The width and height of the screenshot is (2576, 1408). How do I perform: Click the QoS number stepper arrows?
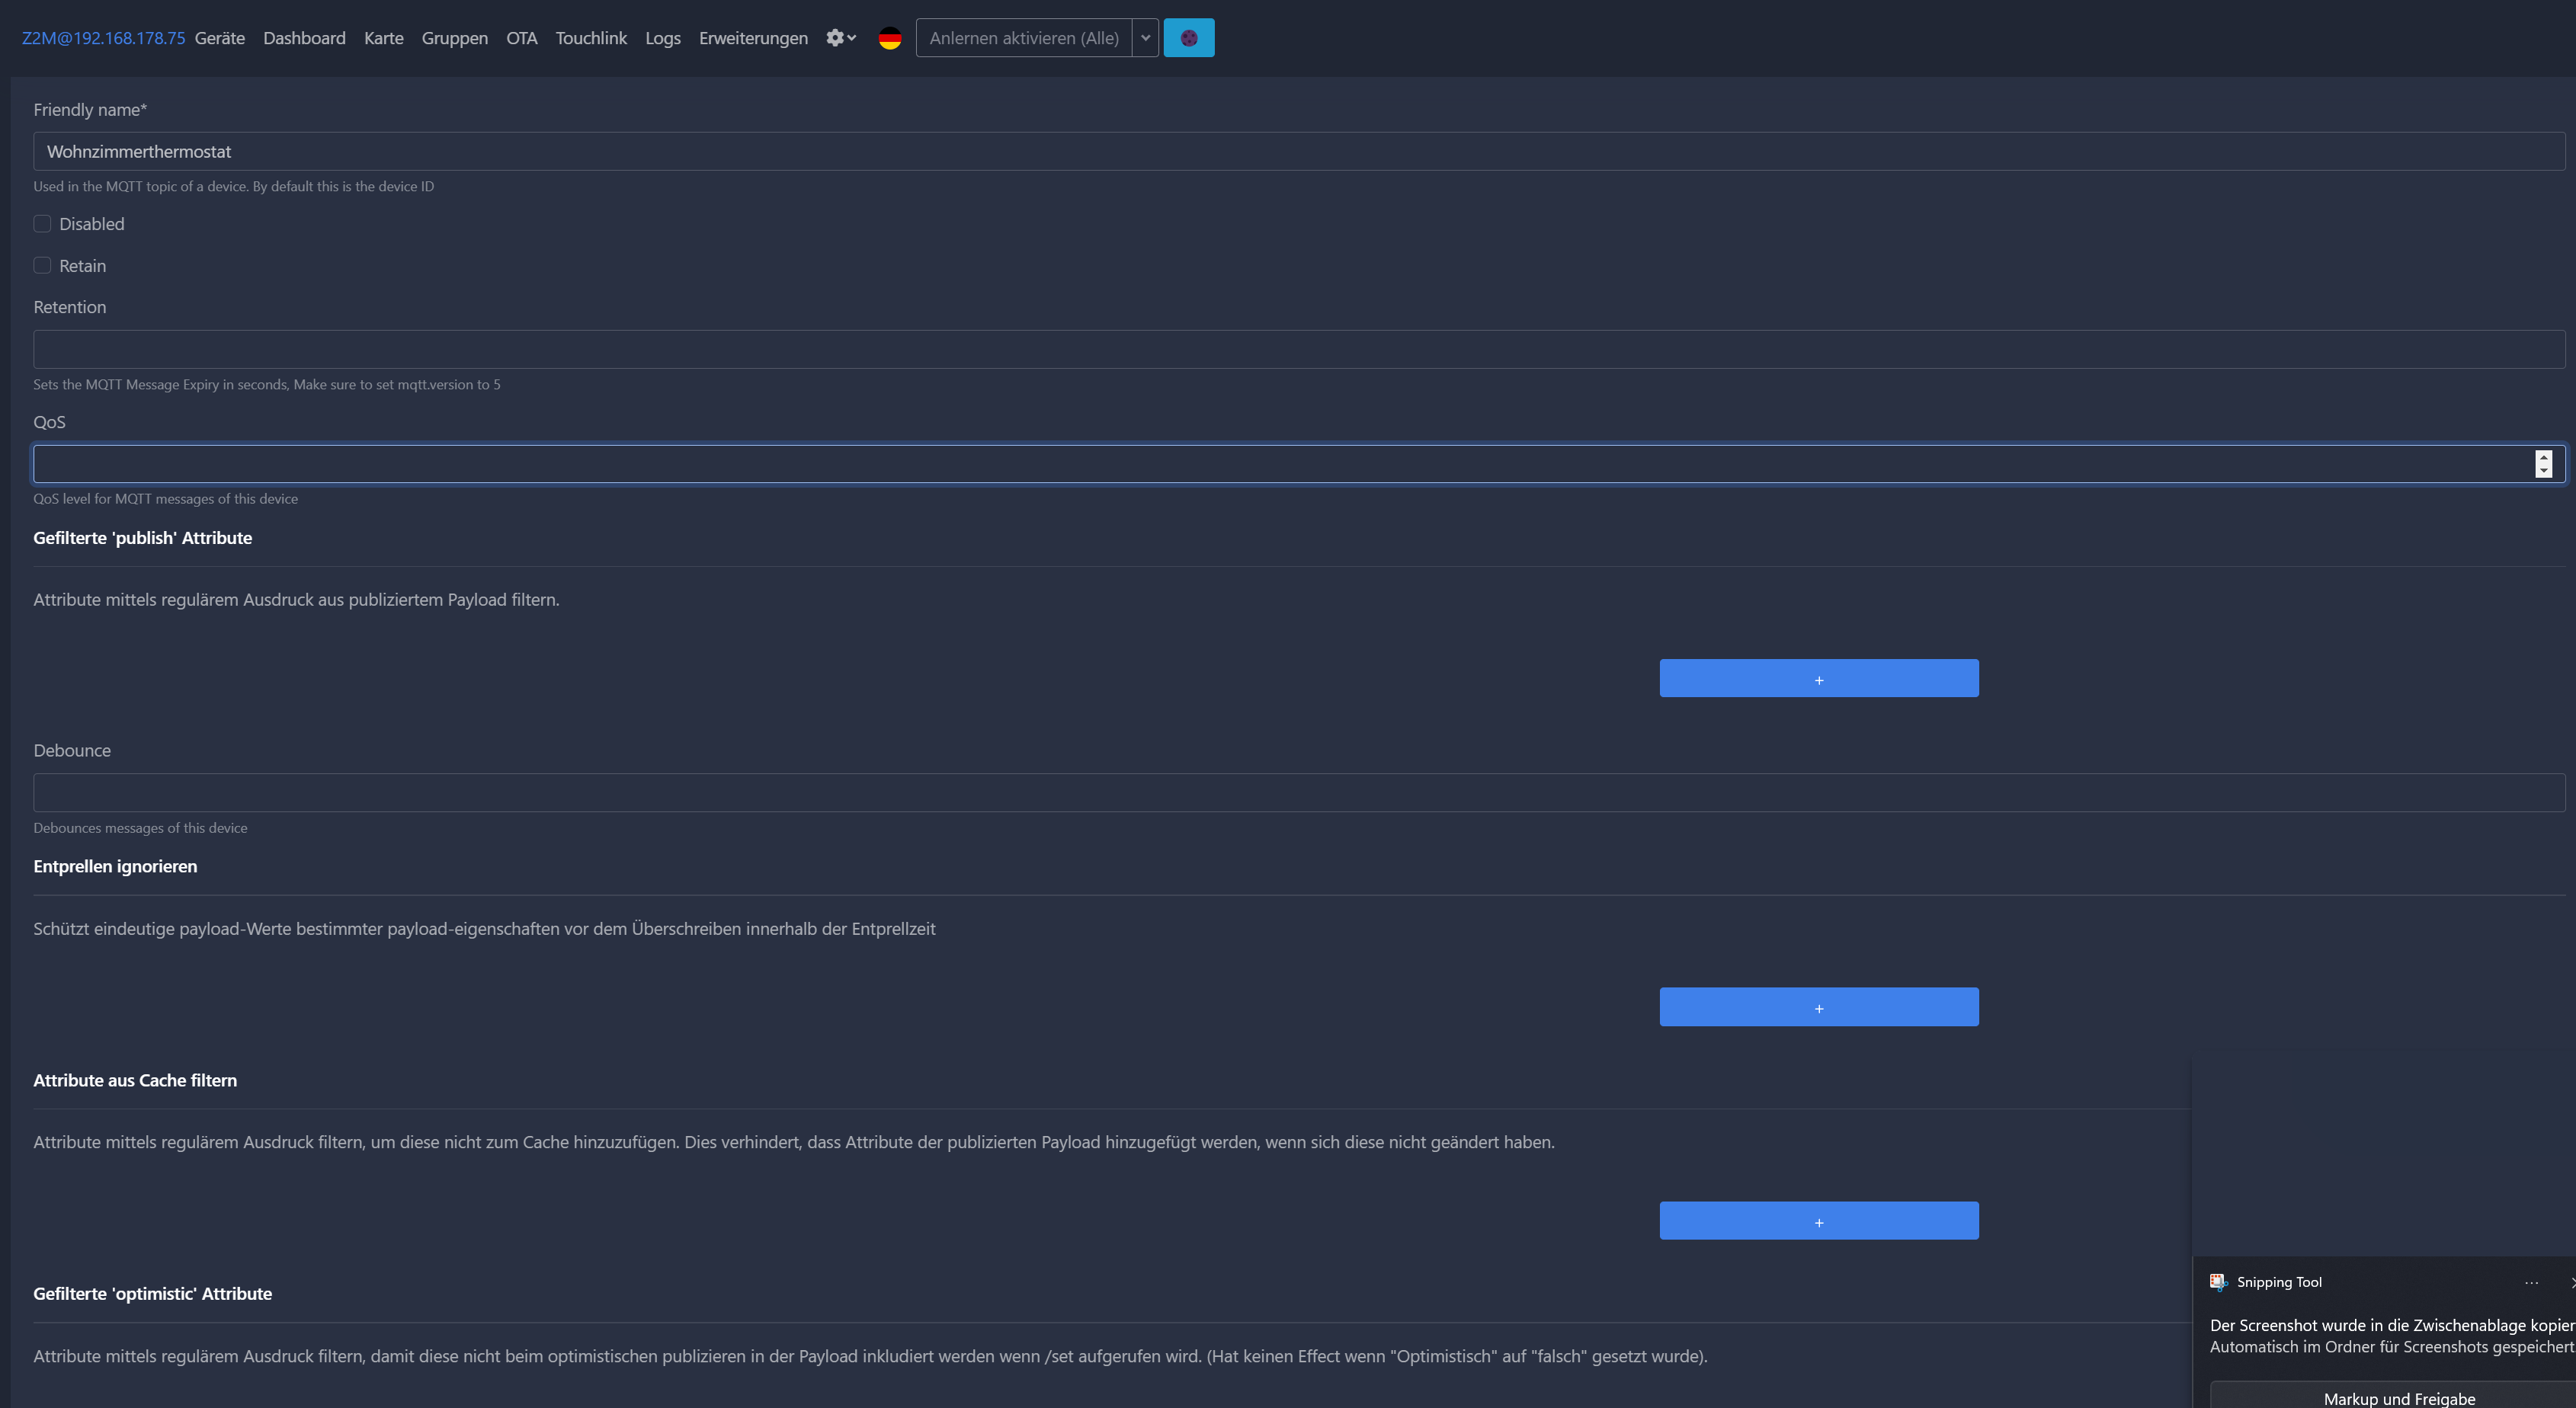coord(2543,464)
